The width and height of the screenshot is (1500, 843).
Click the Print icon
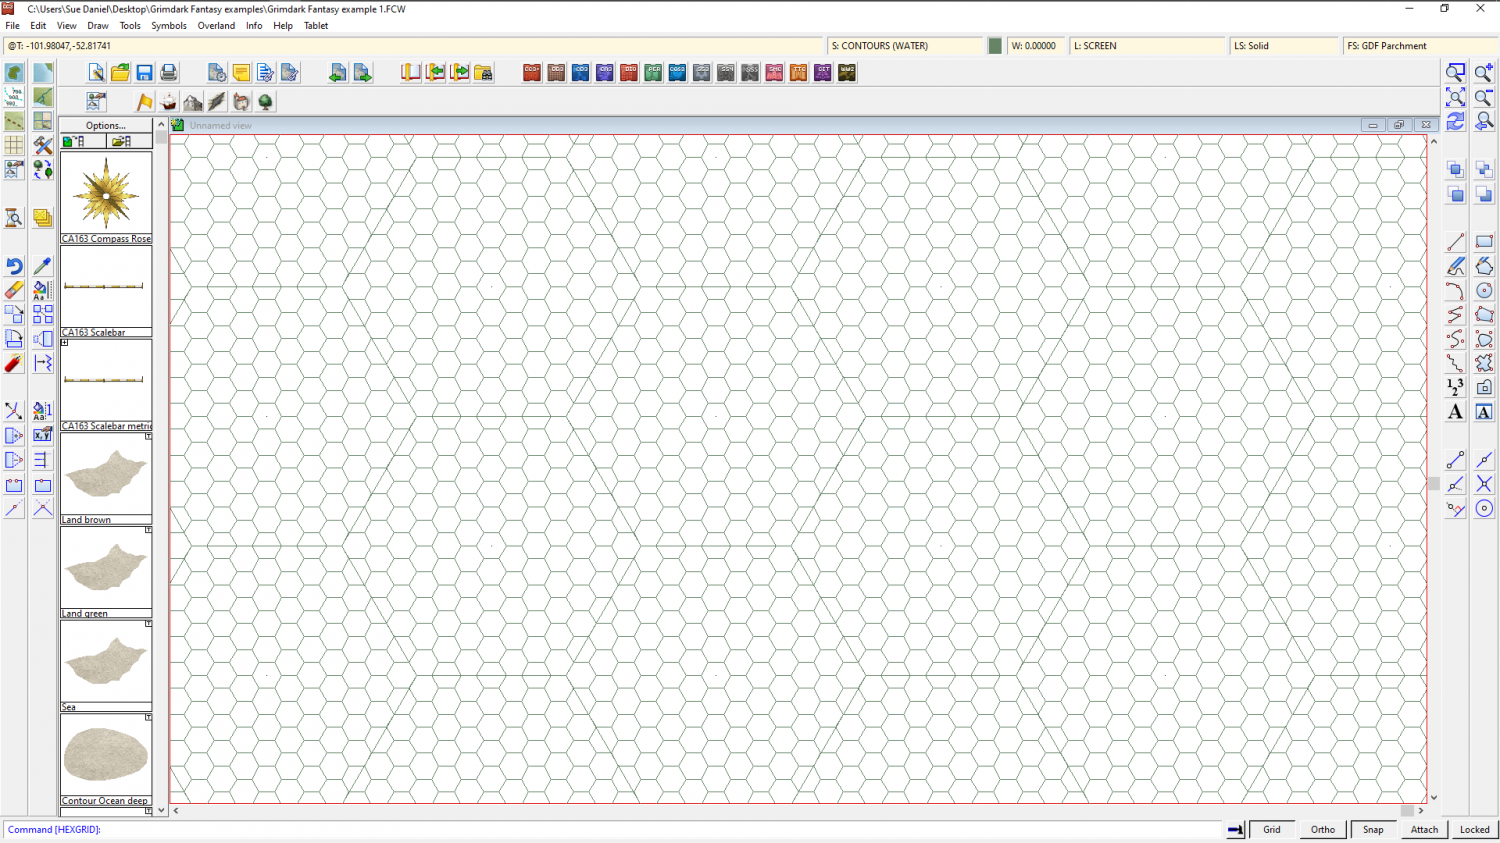click(169, 73)
